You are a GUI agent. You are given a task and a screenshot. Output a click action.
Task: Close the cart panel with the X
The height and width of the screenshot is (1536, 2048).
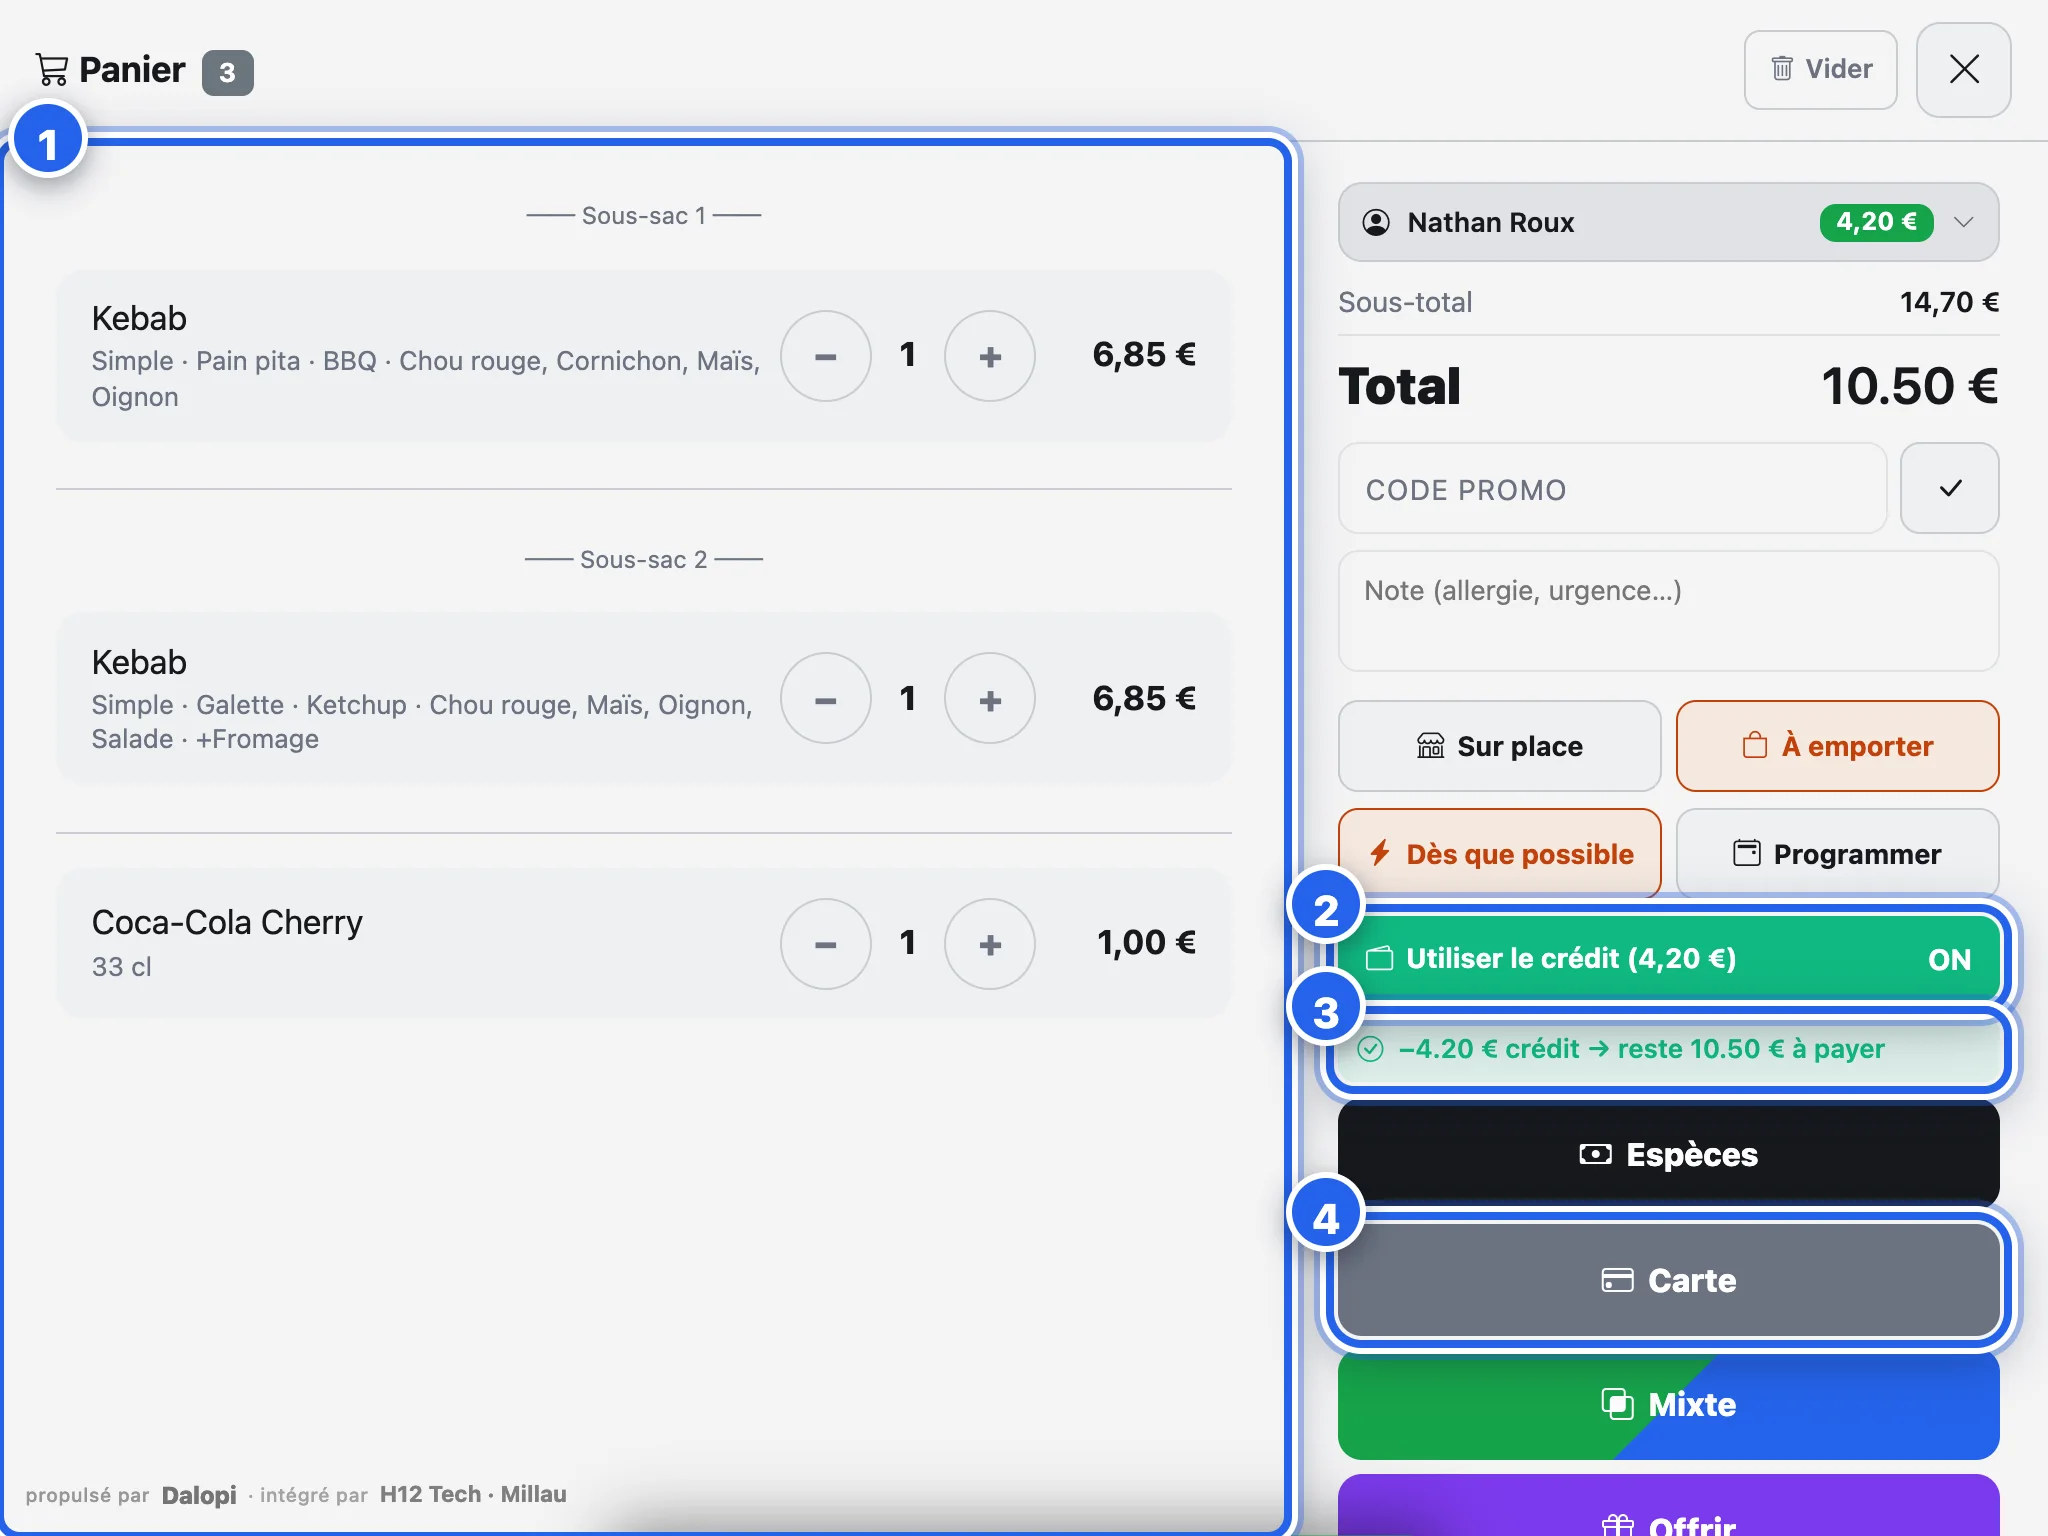point(1963,69)
